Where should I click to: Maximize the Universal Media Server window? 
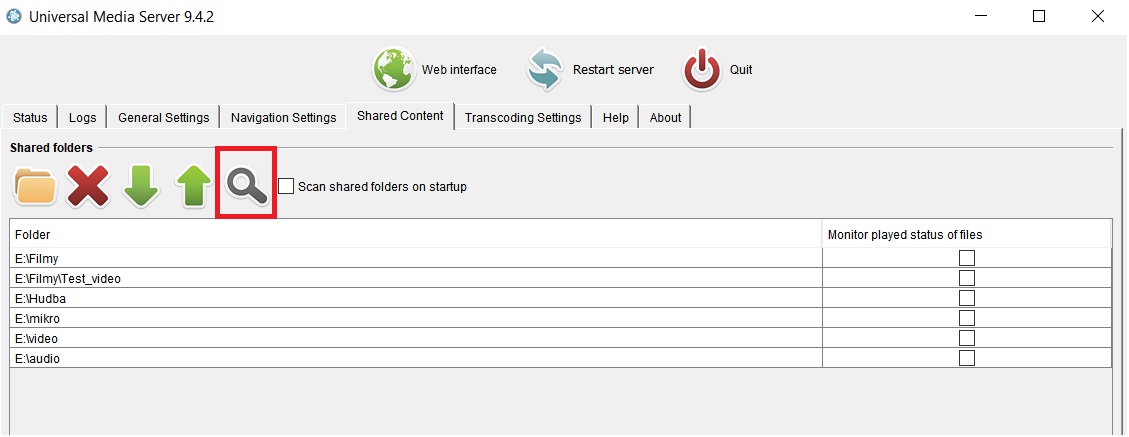[x=1039, y=17]
